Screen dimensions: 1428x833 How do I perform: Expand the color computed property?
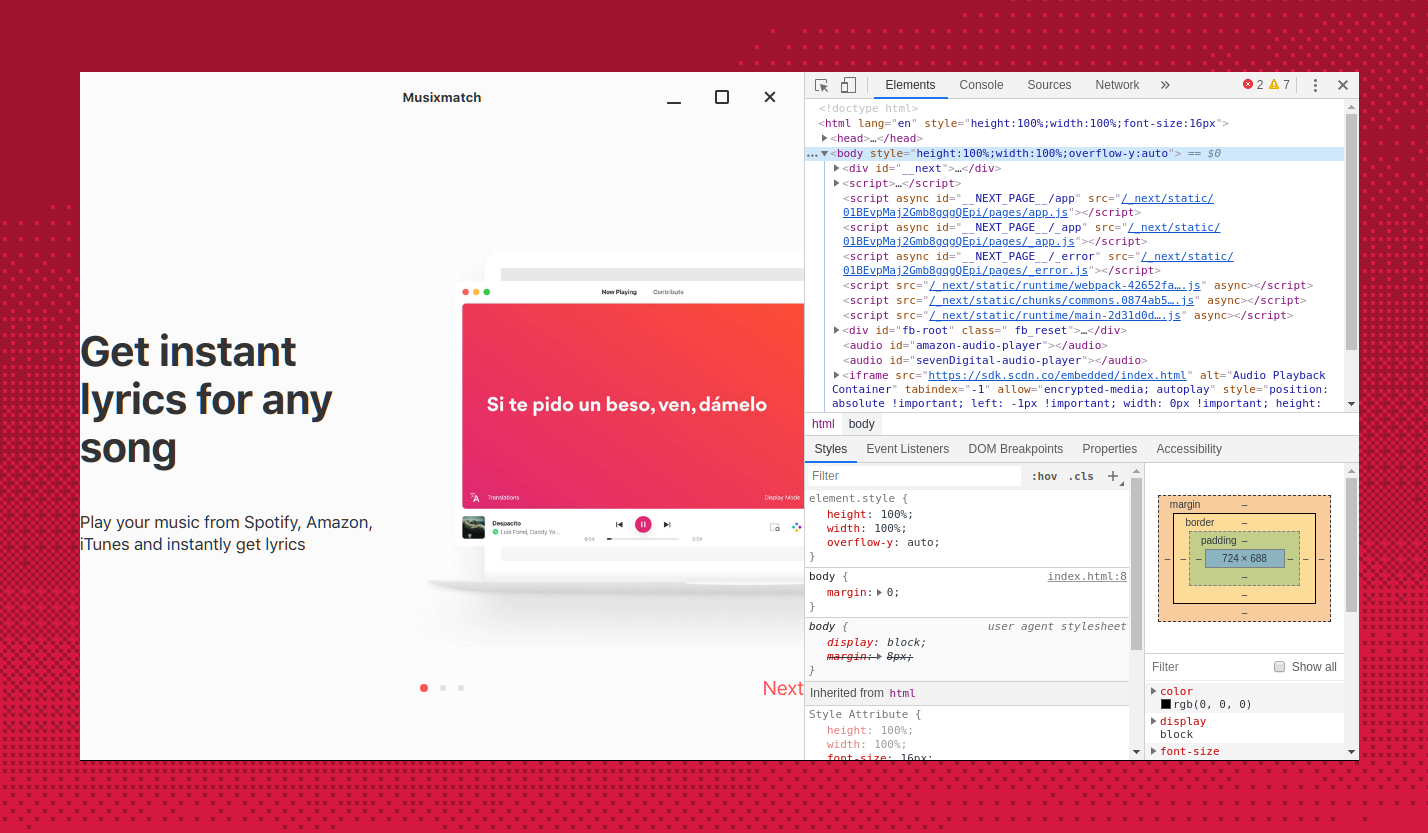tap(1154, 691)
